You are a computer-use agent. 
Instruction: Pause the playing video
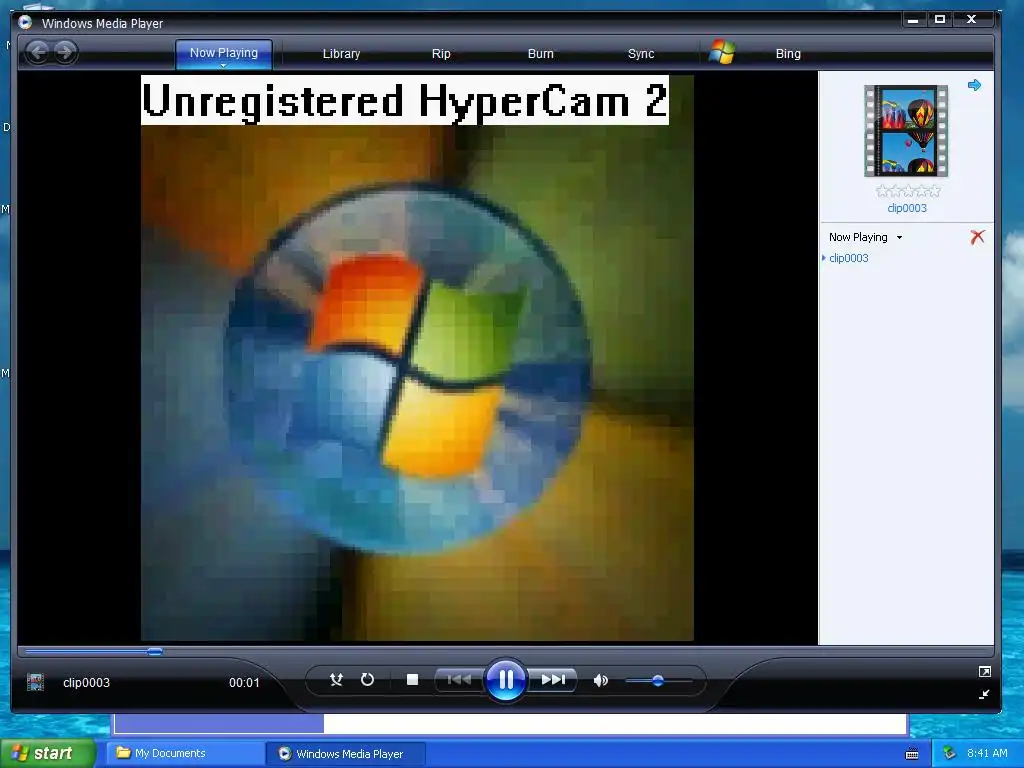coord(505,680)
